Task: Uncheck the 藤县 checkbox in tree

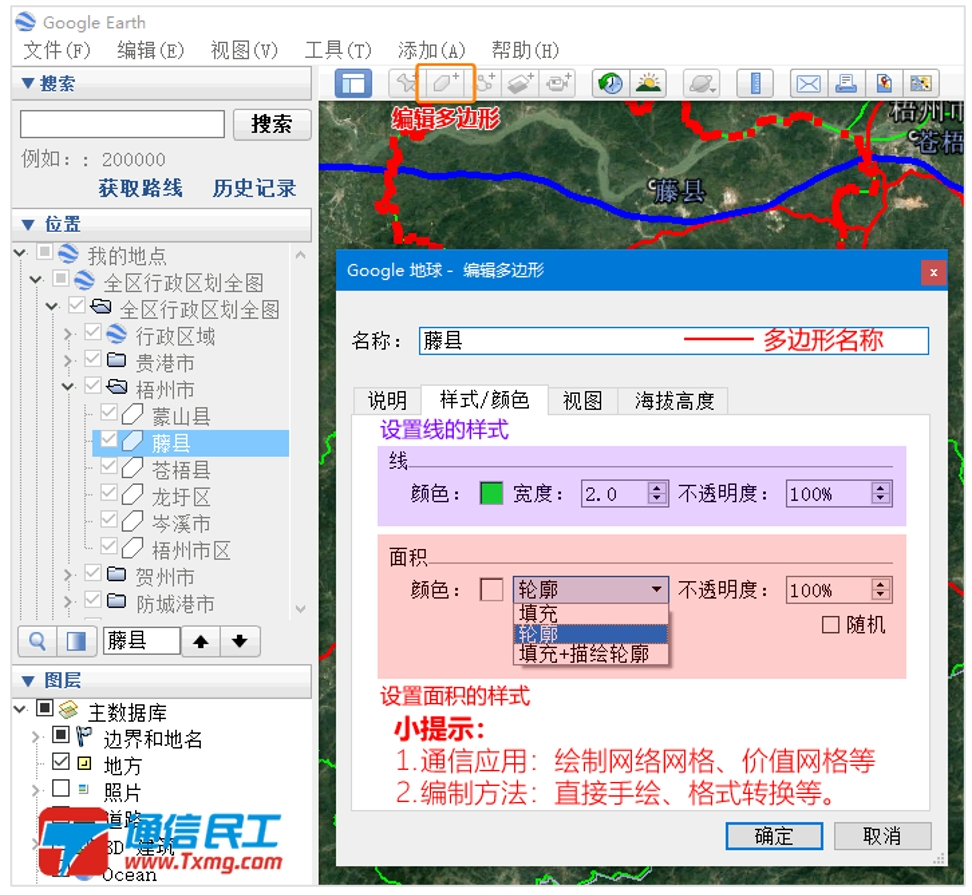Action: click(109, 439)
